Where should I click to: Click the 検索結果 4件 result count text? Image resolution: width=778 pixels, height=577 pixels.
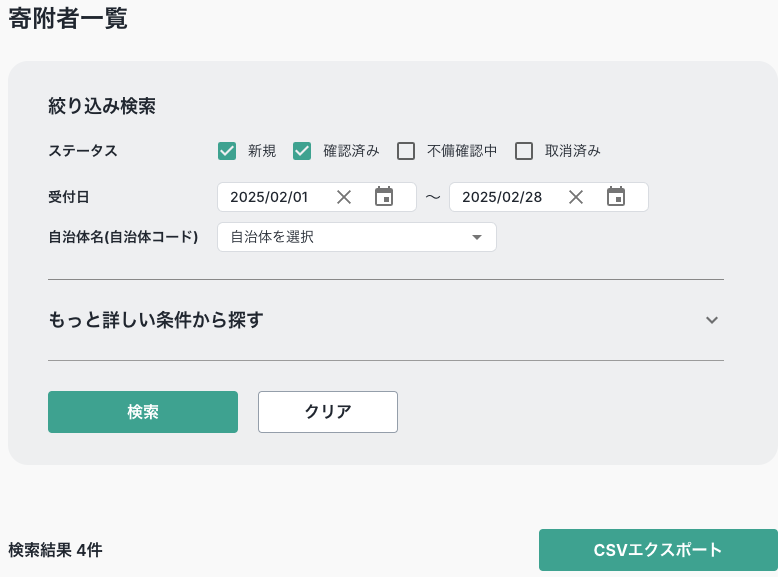pos(55,550)
